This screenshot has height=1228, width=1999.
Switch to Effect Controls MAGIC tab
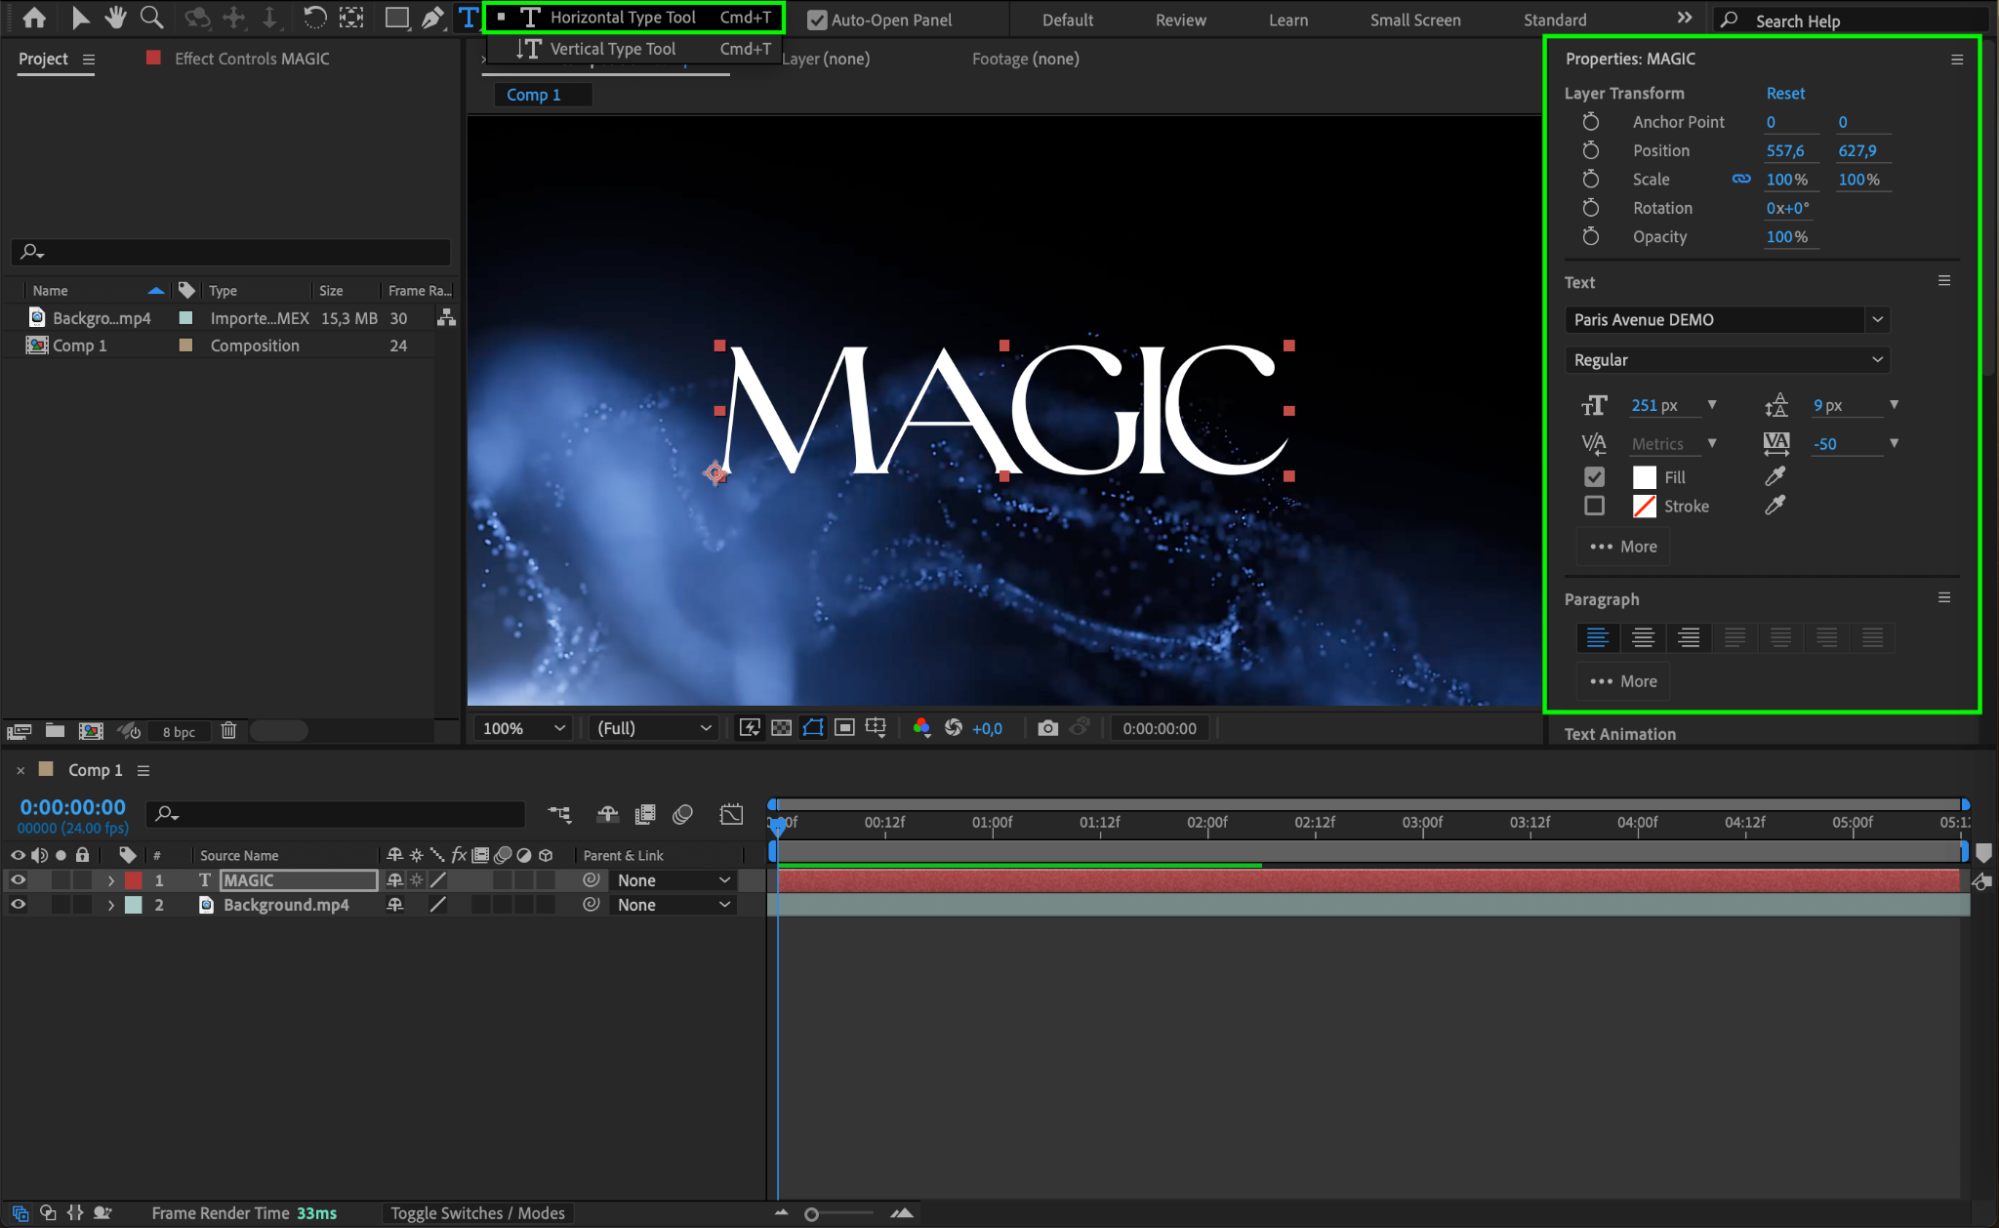[x=251, y=59]
